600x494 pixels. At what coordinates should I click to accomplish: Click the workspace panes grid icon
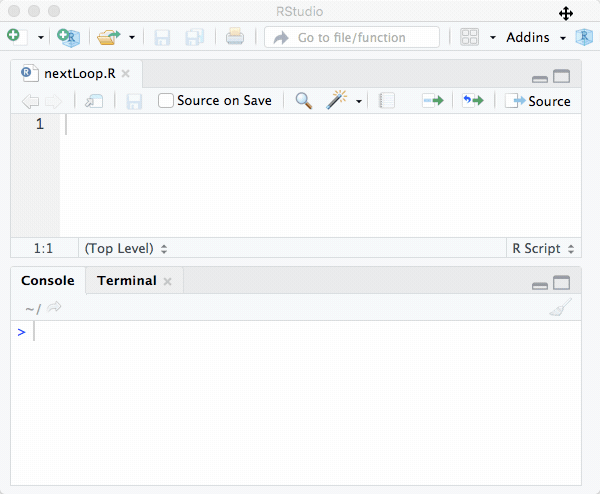[469, 37]
